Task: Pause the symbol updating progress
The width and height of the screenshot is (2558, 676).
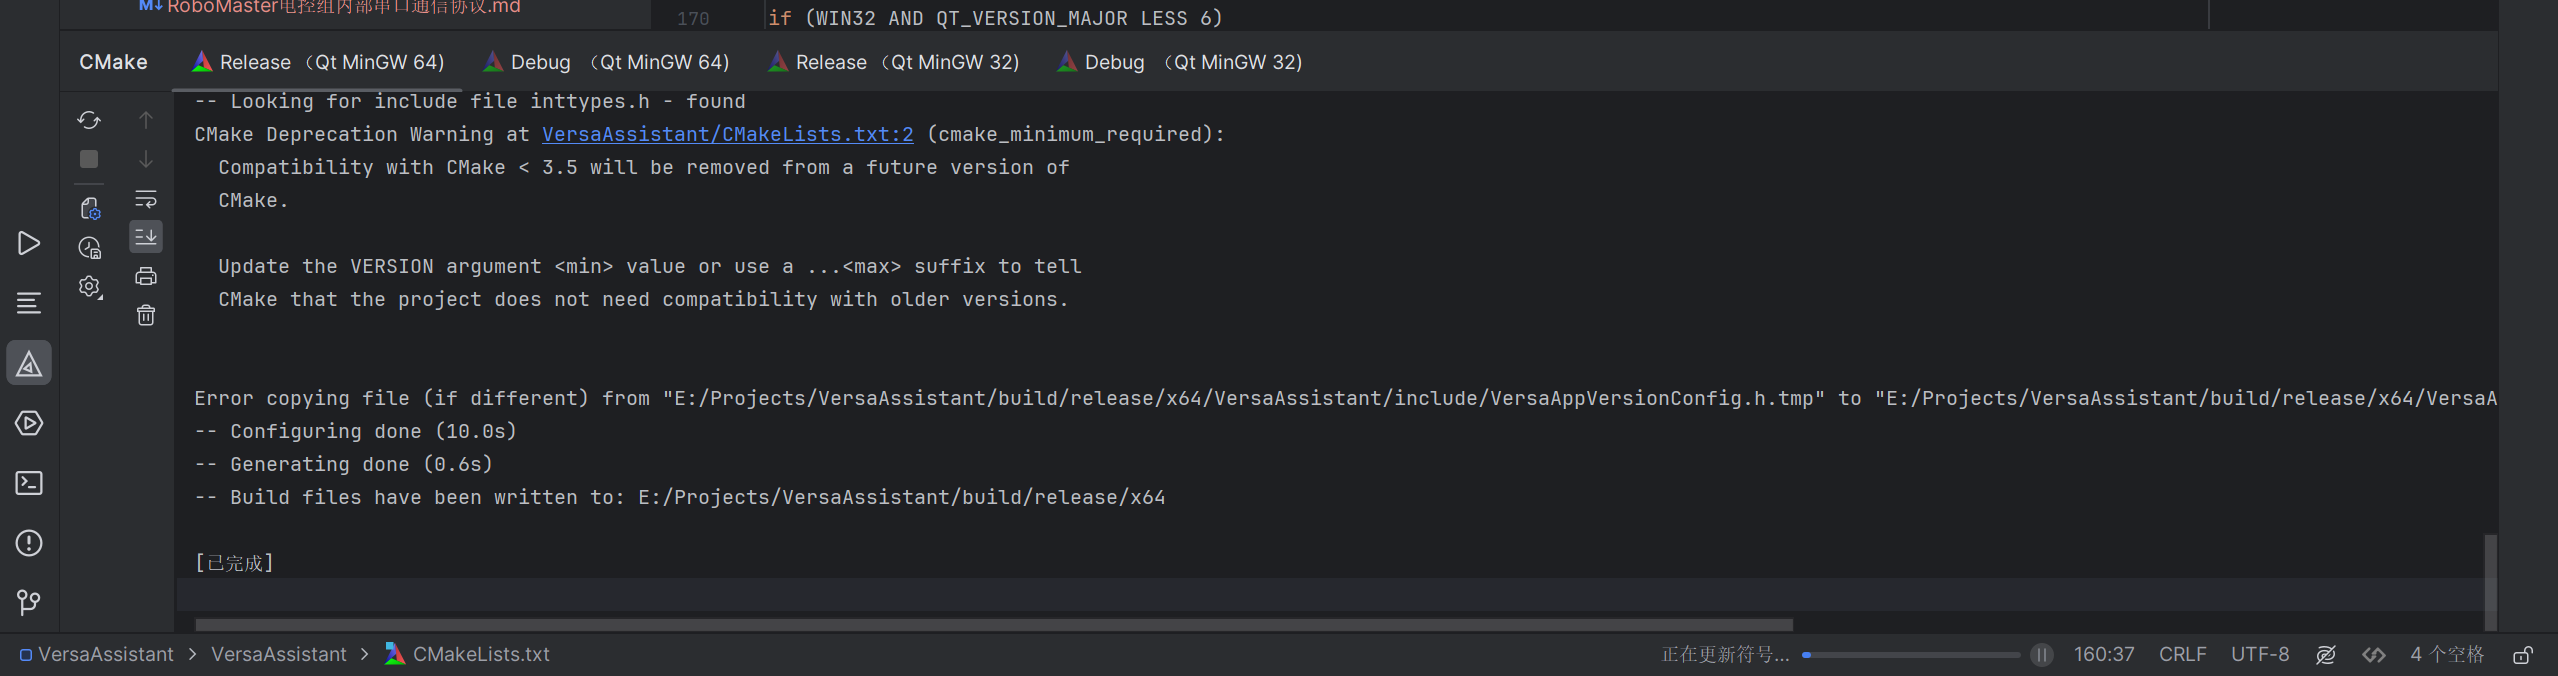Action: coord(2042,655)
